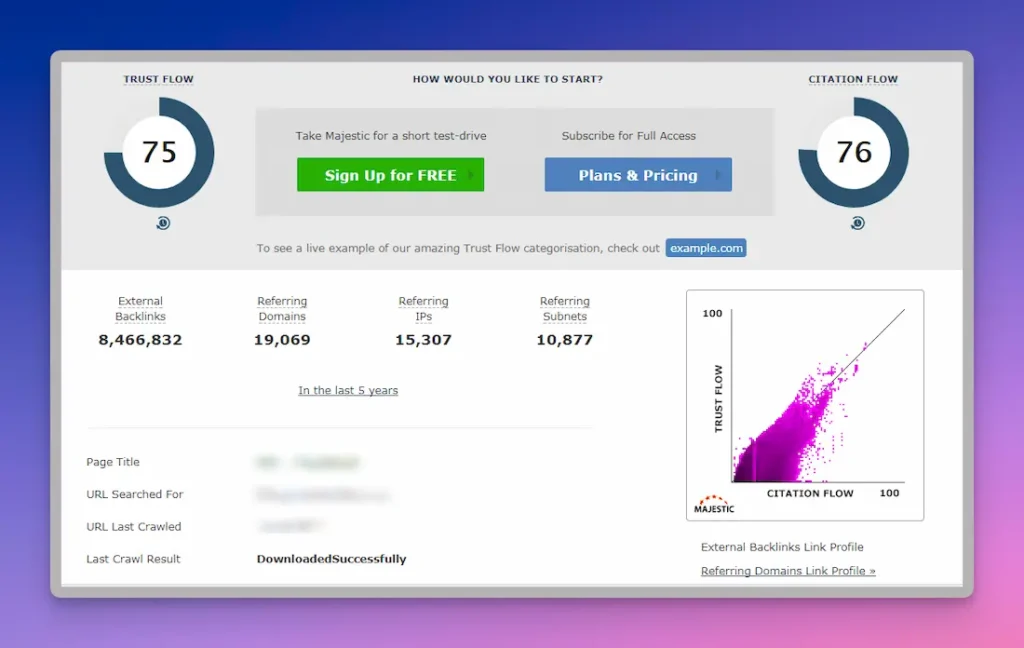Screen dimensions: 1024x648
Task: Click the Referring Domains stat label
Action: tap(282, 309)
